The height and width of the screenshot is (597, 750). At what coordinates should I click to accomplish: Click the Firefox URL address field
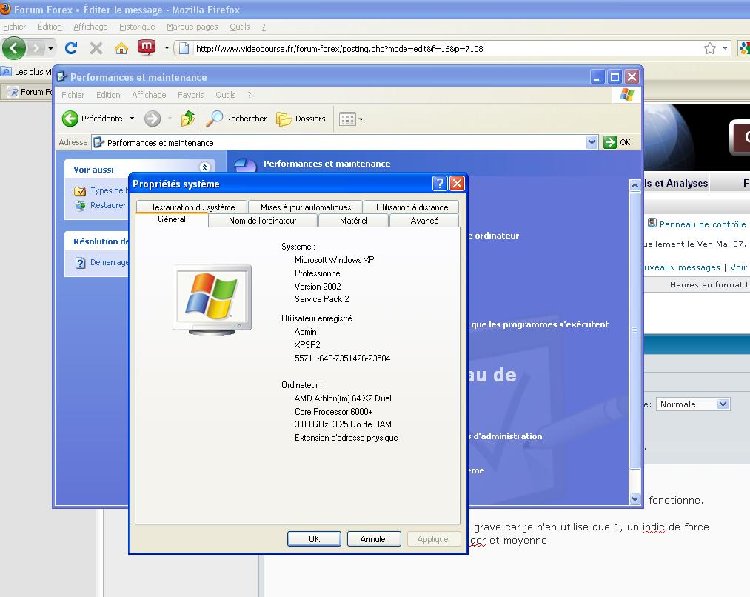[440, 48]
